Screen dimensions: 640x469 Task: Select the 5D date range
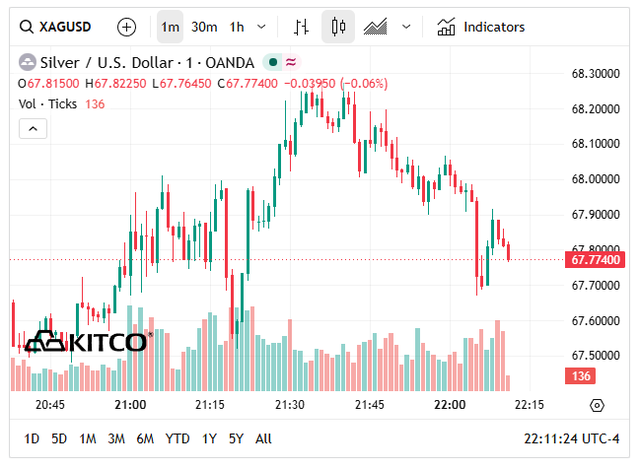[59, 439]
